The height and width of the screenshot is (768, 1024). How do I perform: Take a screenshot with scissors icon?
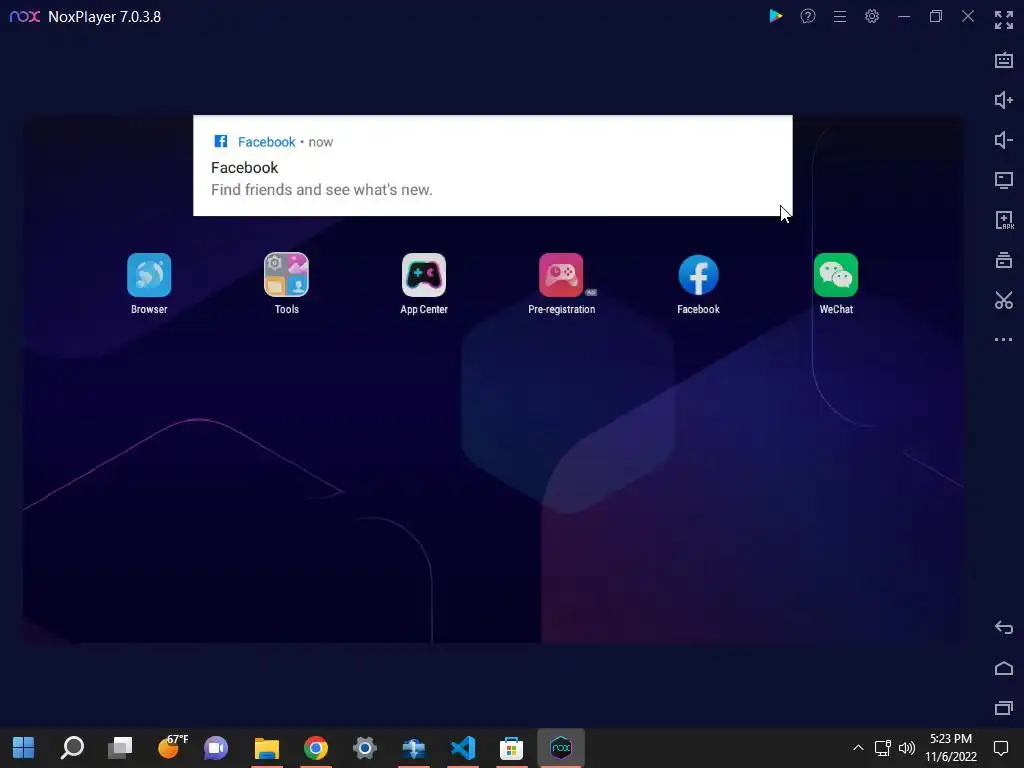click(x=1004, y=300)
